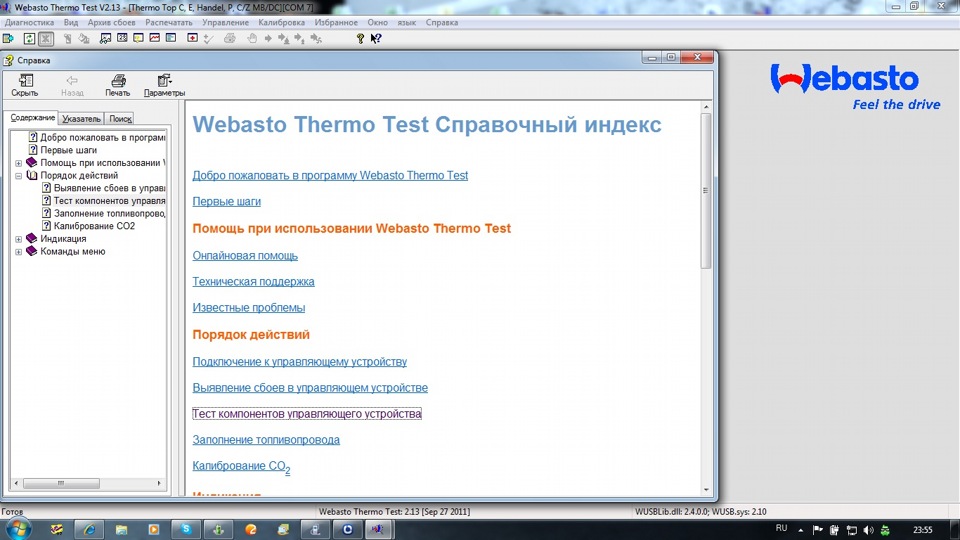Follow 'Выявление сбоев в управляющем устройстве' link
The image size is (960, 540).
(310, 388)
